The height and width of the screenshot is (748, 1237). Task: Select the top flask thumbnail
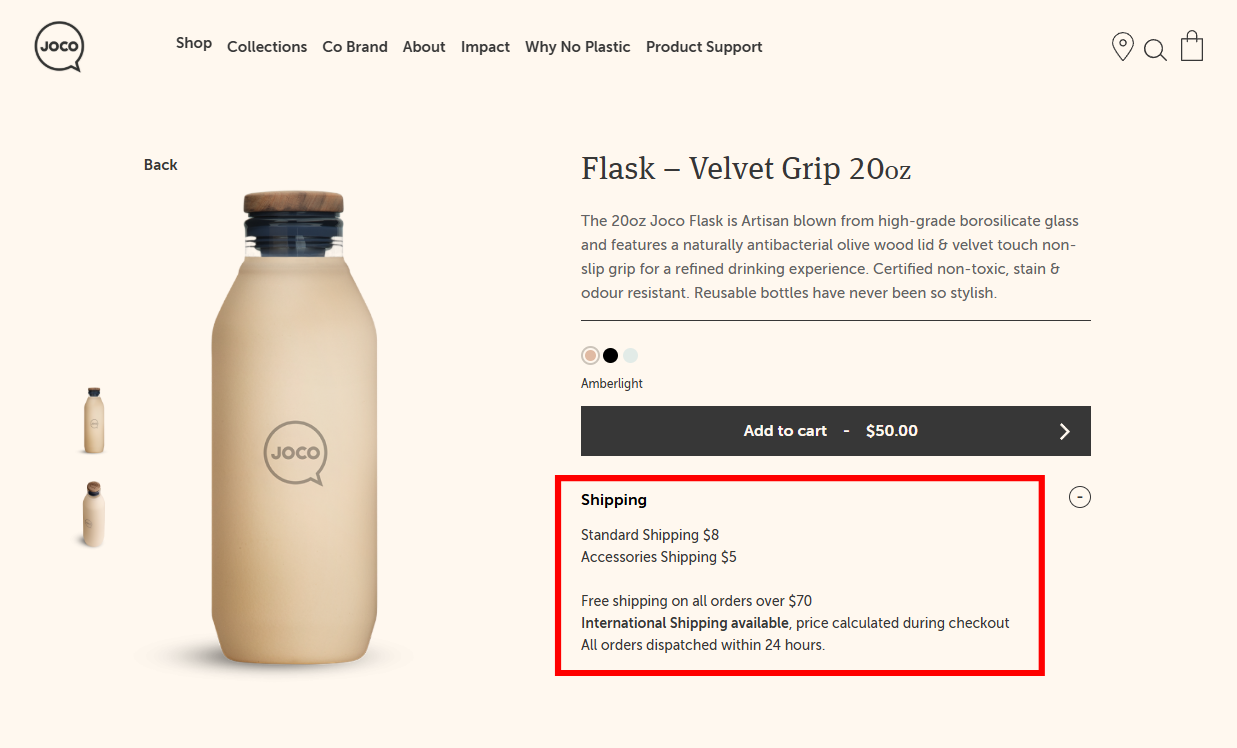[x=92, y=420]
